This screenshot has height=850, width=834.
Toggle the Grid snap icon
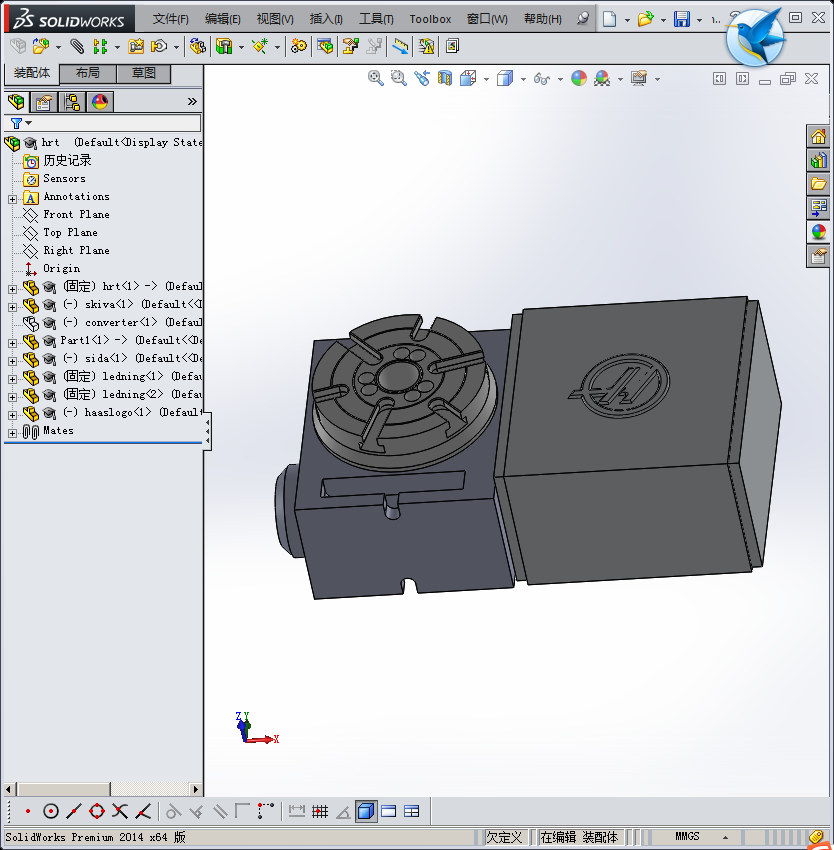click(x=320, y=812)
